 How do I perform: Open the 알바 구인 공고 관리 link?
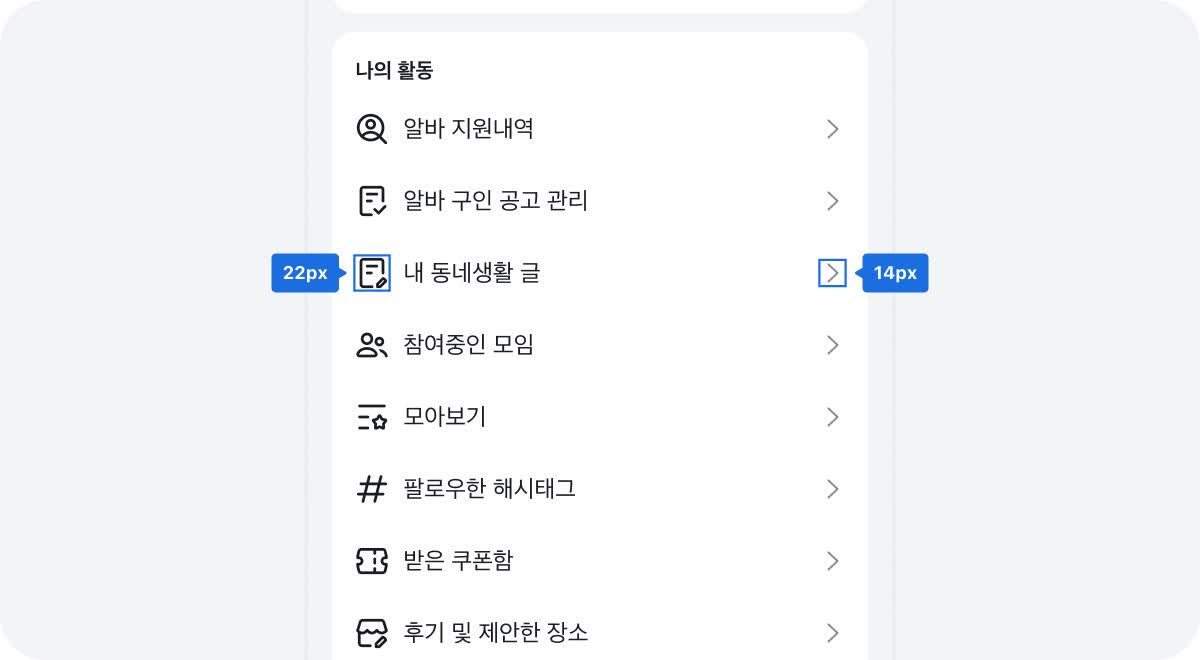tap(495, 201)
